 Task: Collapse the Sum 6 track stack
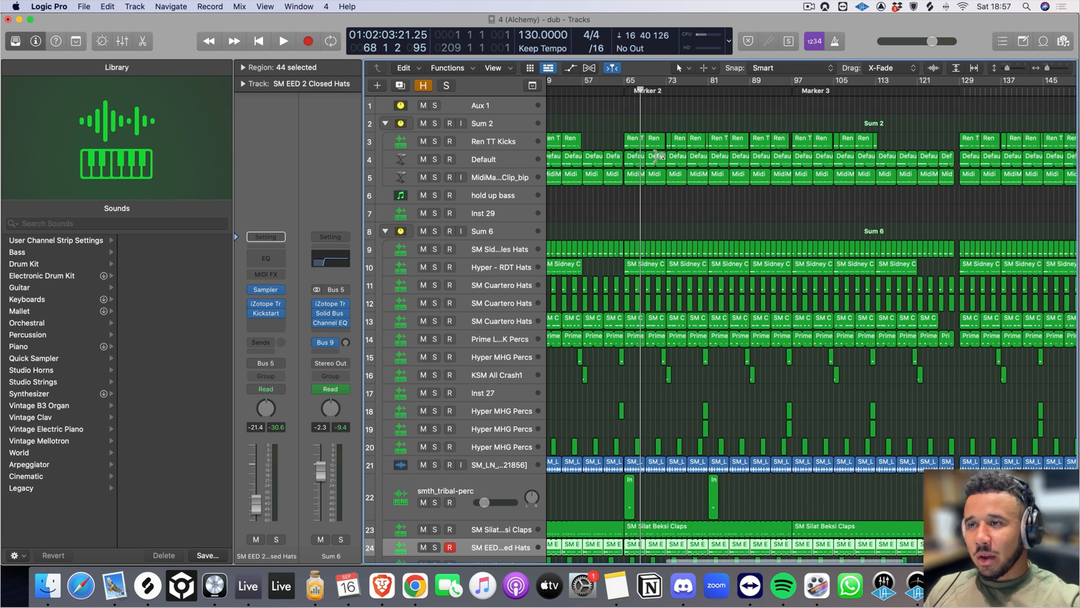[x=385, y=231]
